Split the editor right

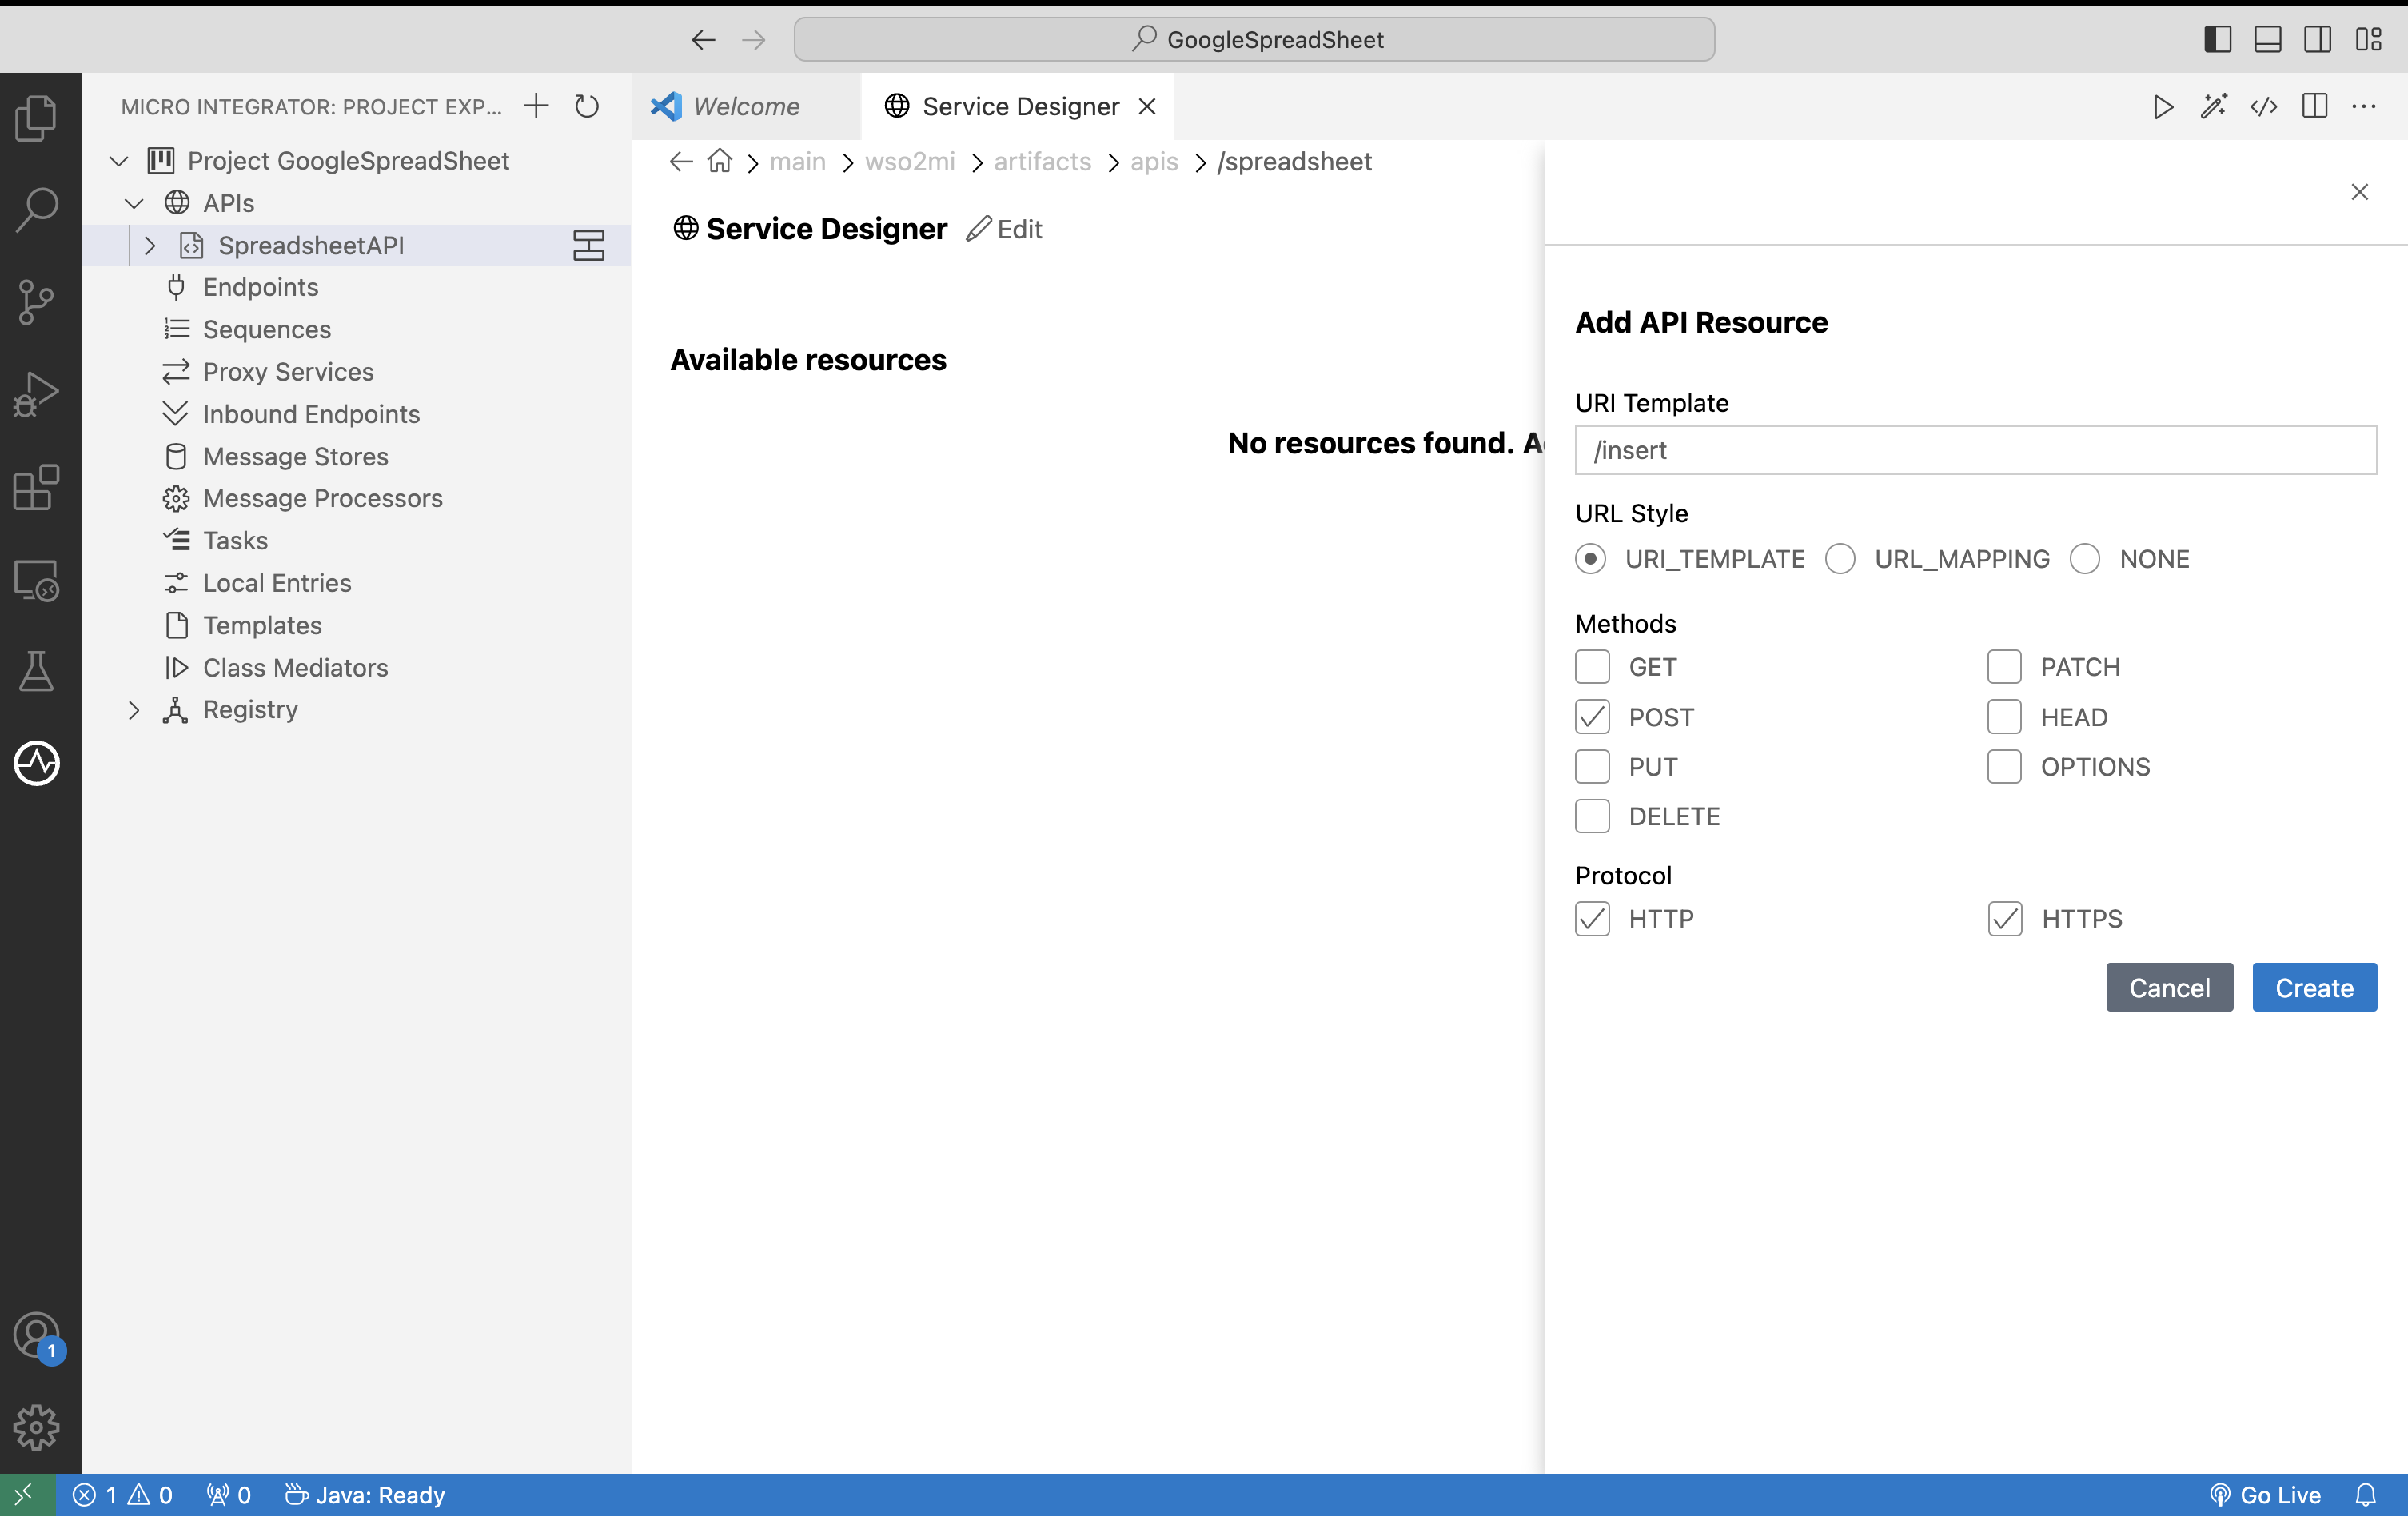(2315, 106)
